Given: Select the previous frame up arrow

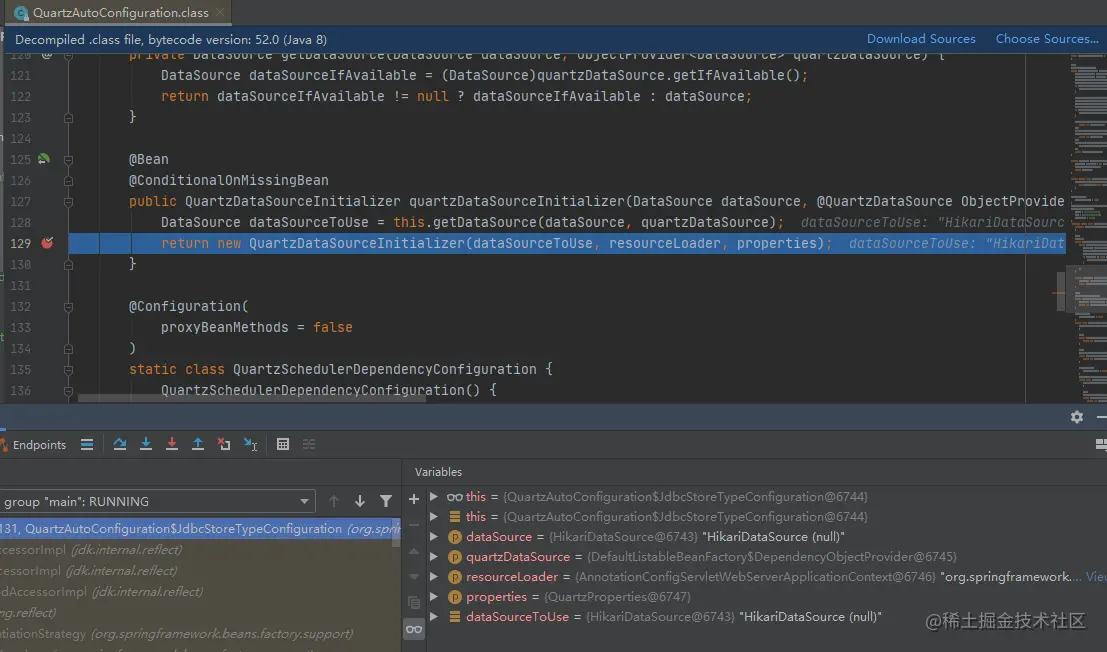Looking at the screenshot, I should tap(334, 501).
